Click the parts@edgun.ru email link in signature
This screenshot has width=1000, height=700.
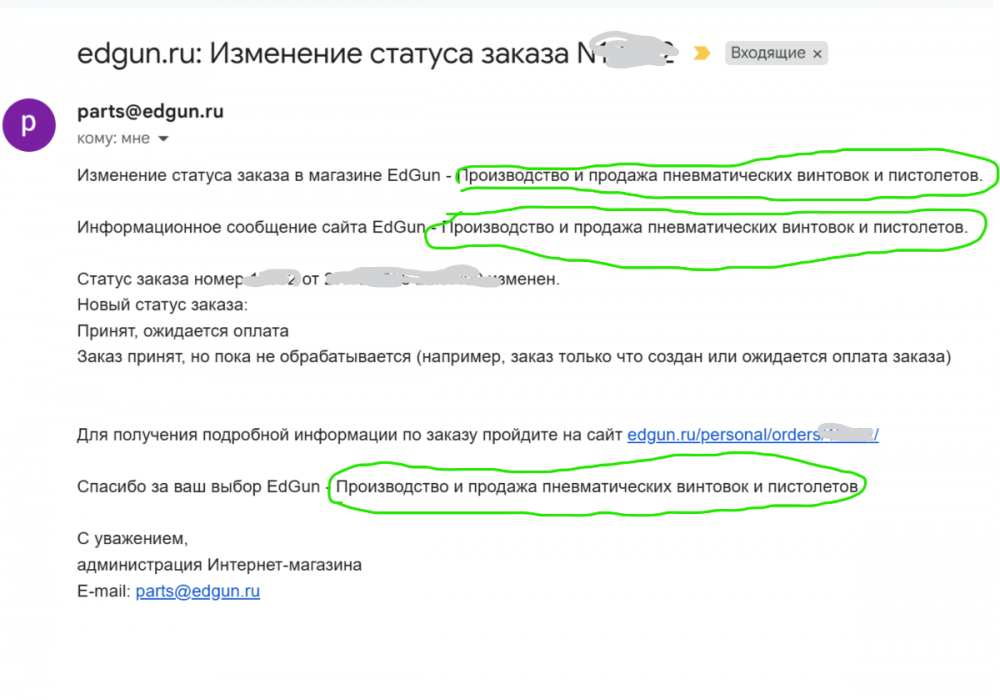(198, 591)
